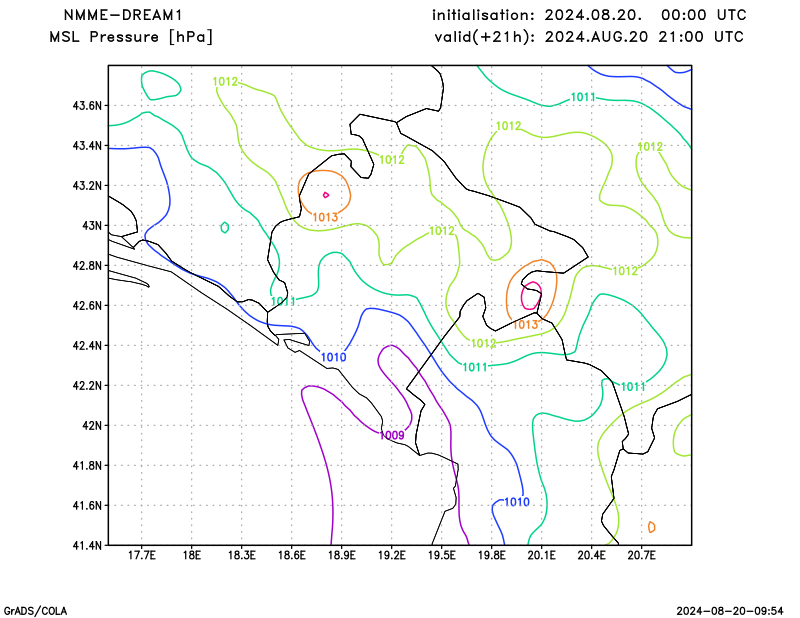The image size is (800, 618).
Task: Click the NMME-DREAM1 model title
Action: click(123, 15)
